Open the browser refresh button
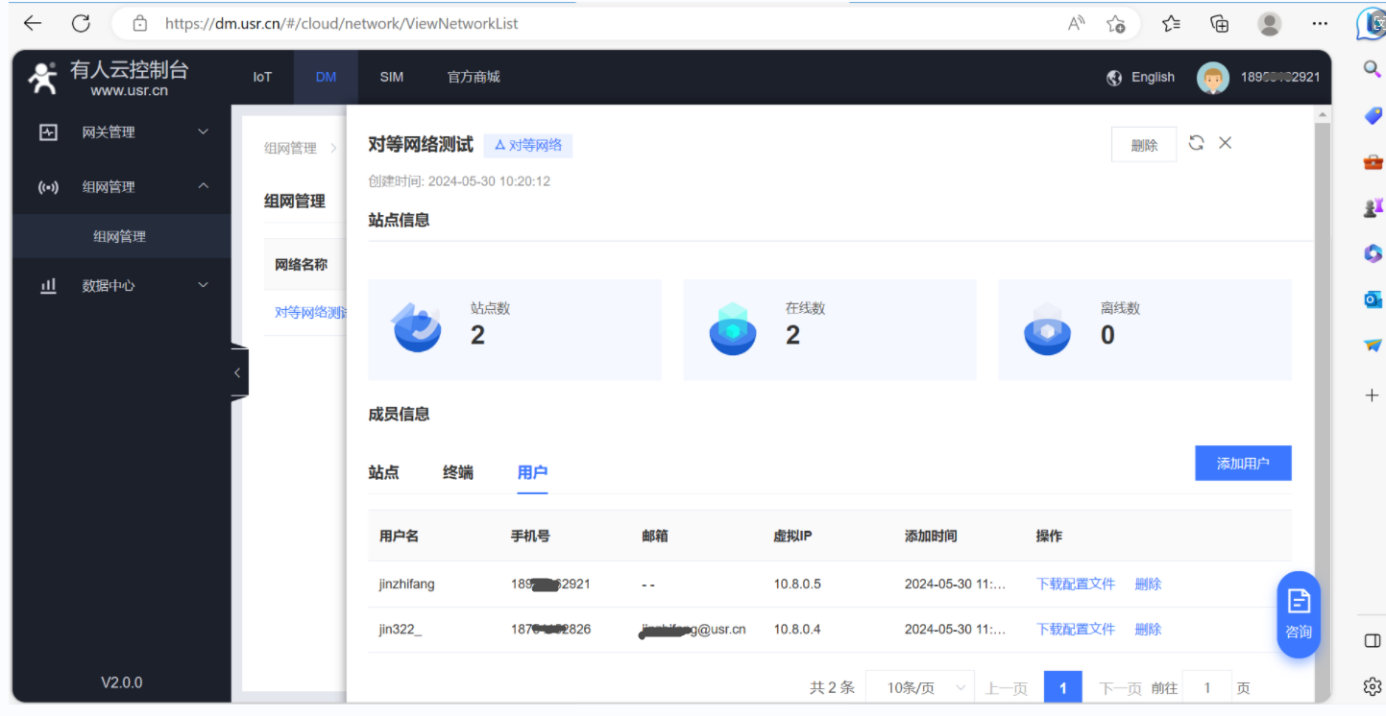 tap(81, 23)
